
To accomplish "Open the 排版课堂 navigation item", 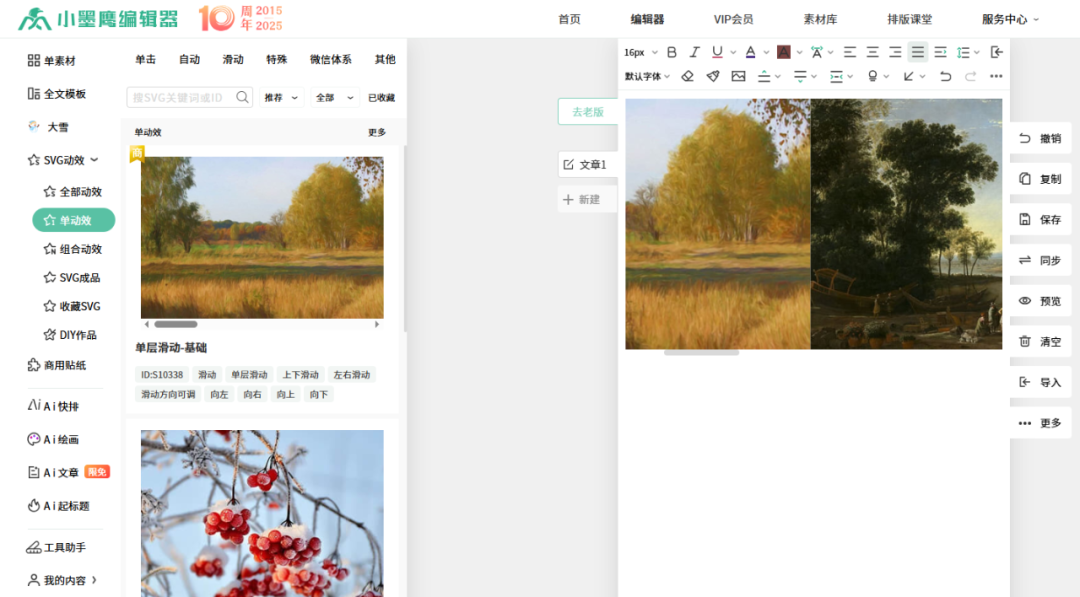I will click(x=909, y=19).
